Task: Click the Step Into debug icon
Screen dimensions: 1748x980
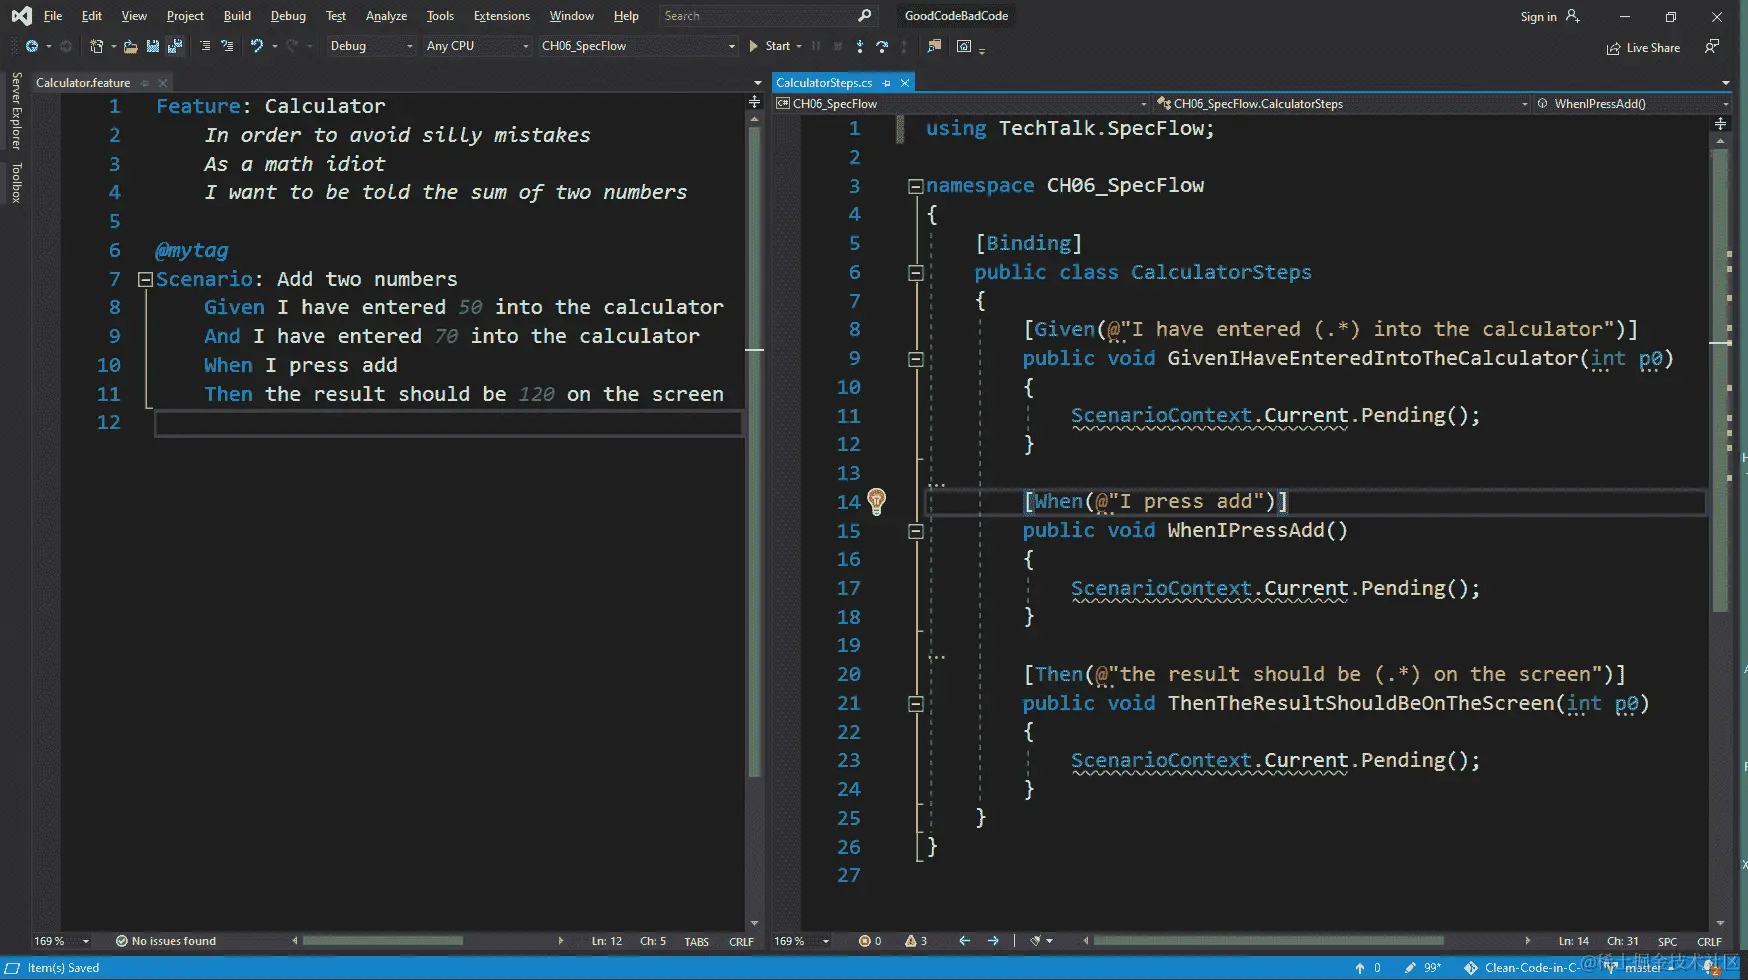Action: tap(860, 46)
